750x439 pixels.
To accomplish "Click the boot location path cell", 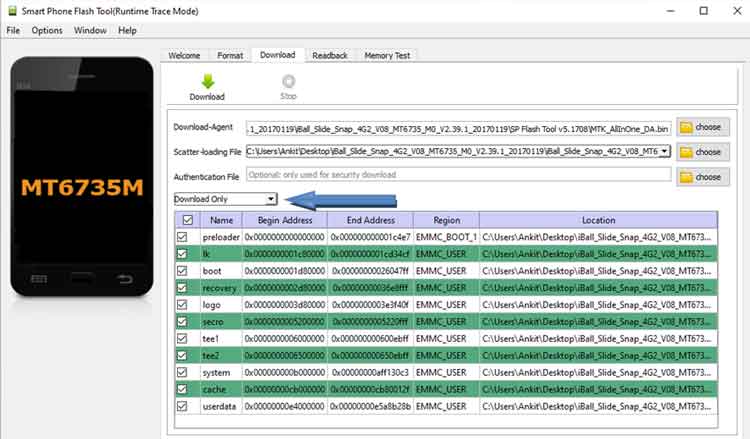I will click(598, 271).
